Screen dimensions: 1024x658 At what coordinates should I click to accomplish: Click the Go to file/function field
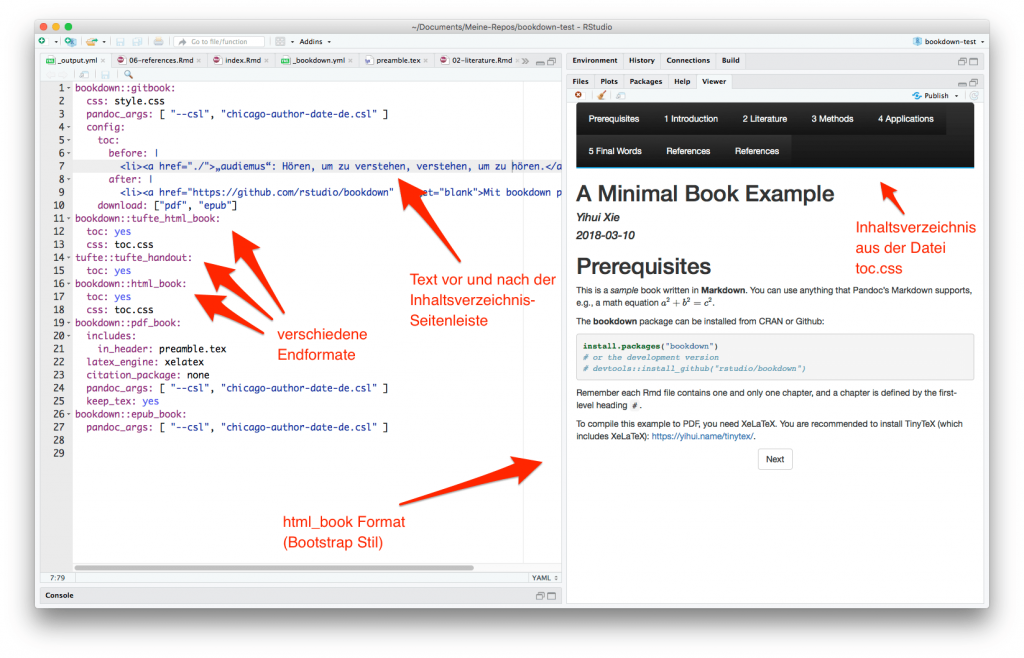coord(219,42)
